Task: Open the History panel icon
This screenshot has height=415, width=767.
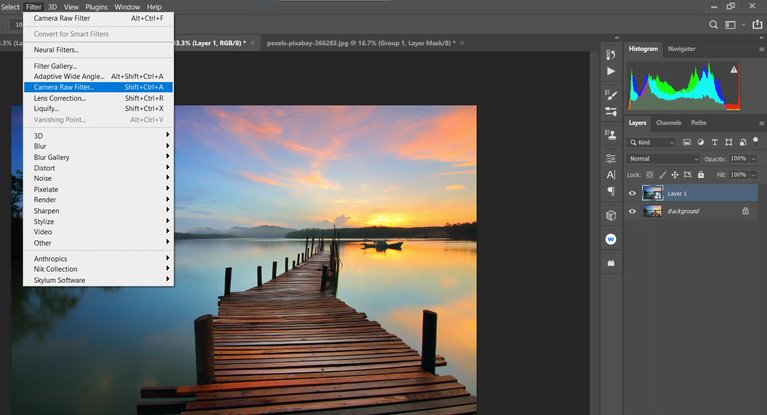Action: click(610, 55)
